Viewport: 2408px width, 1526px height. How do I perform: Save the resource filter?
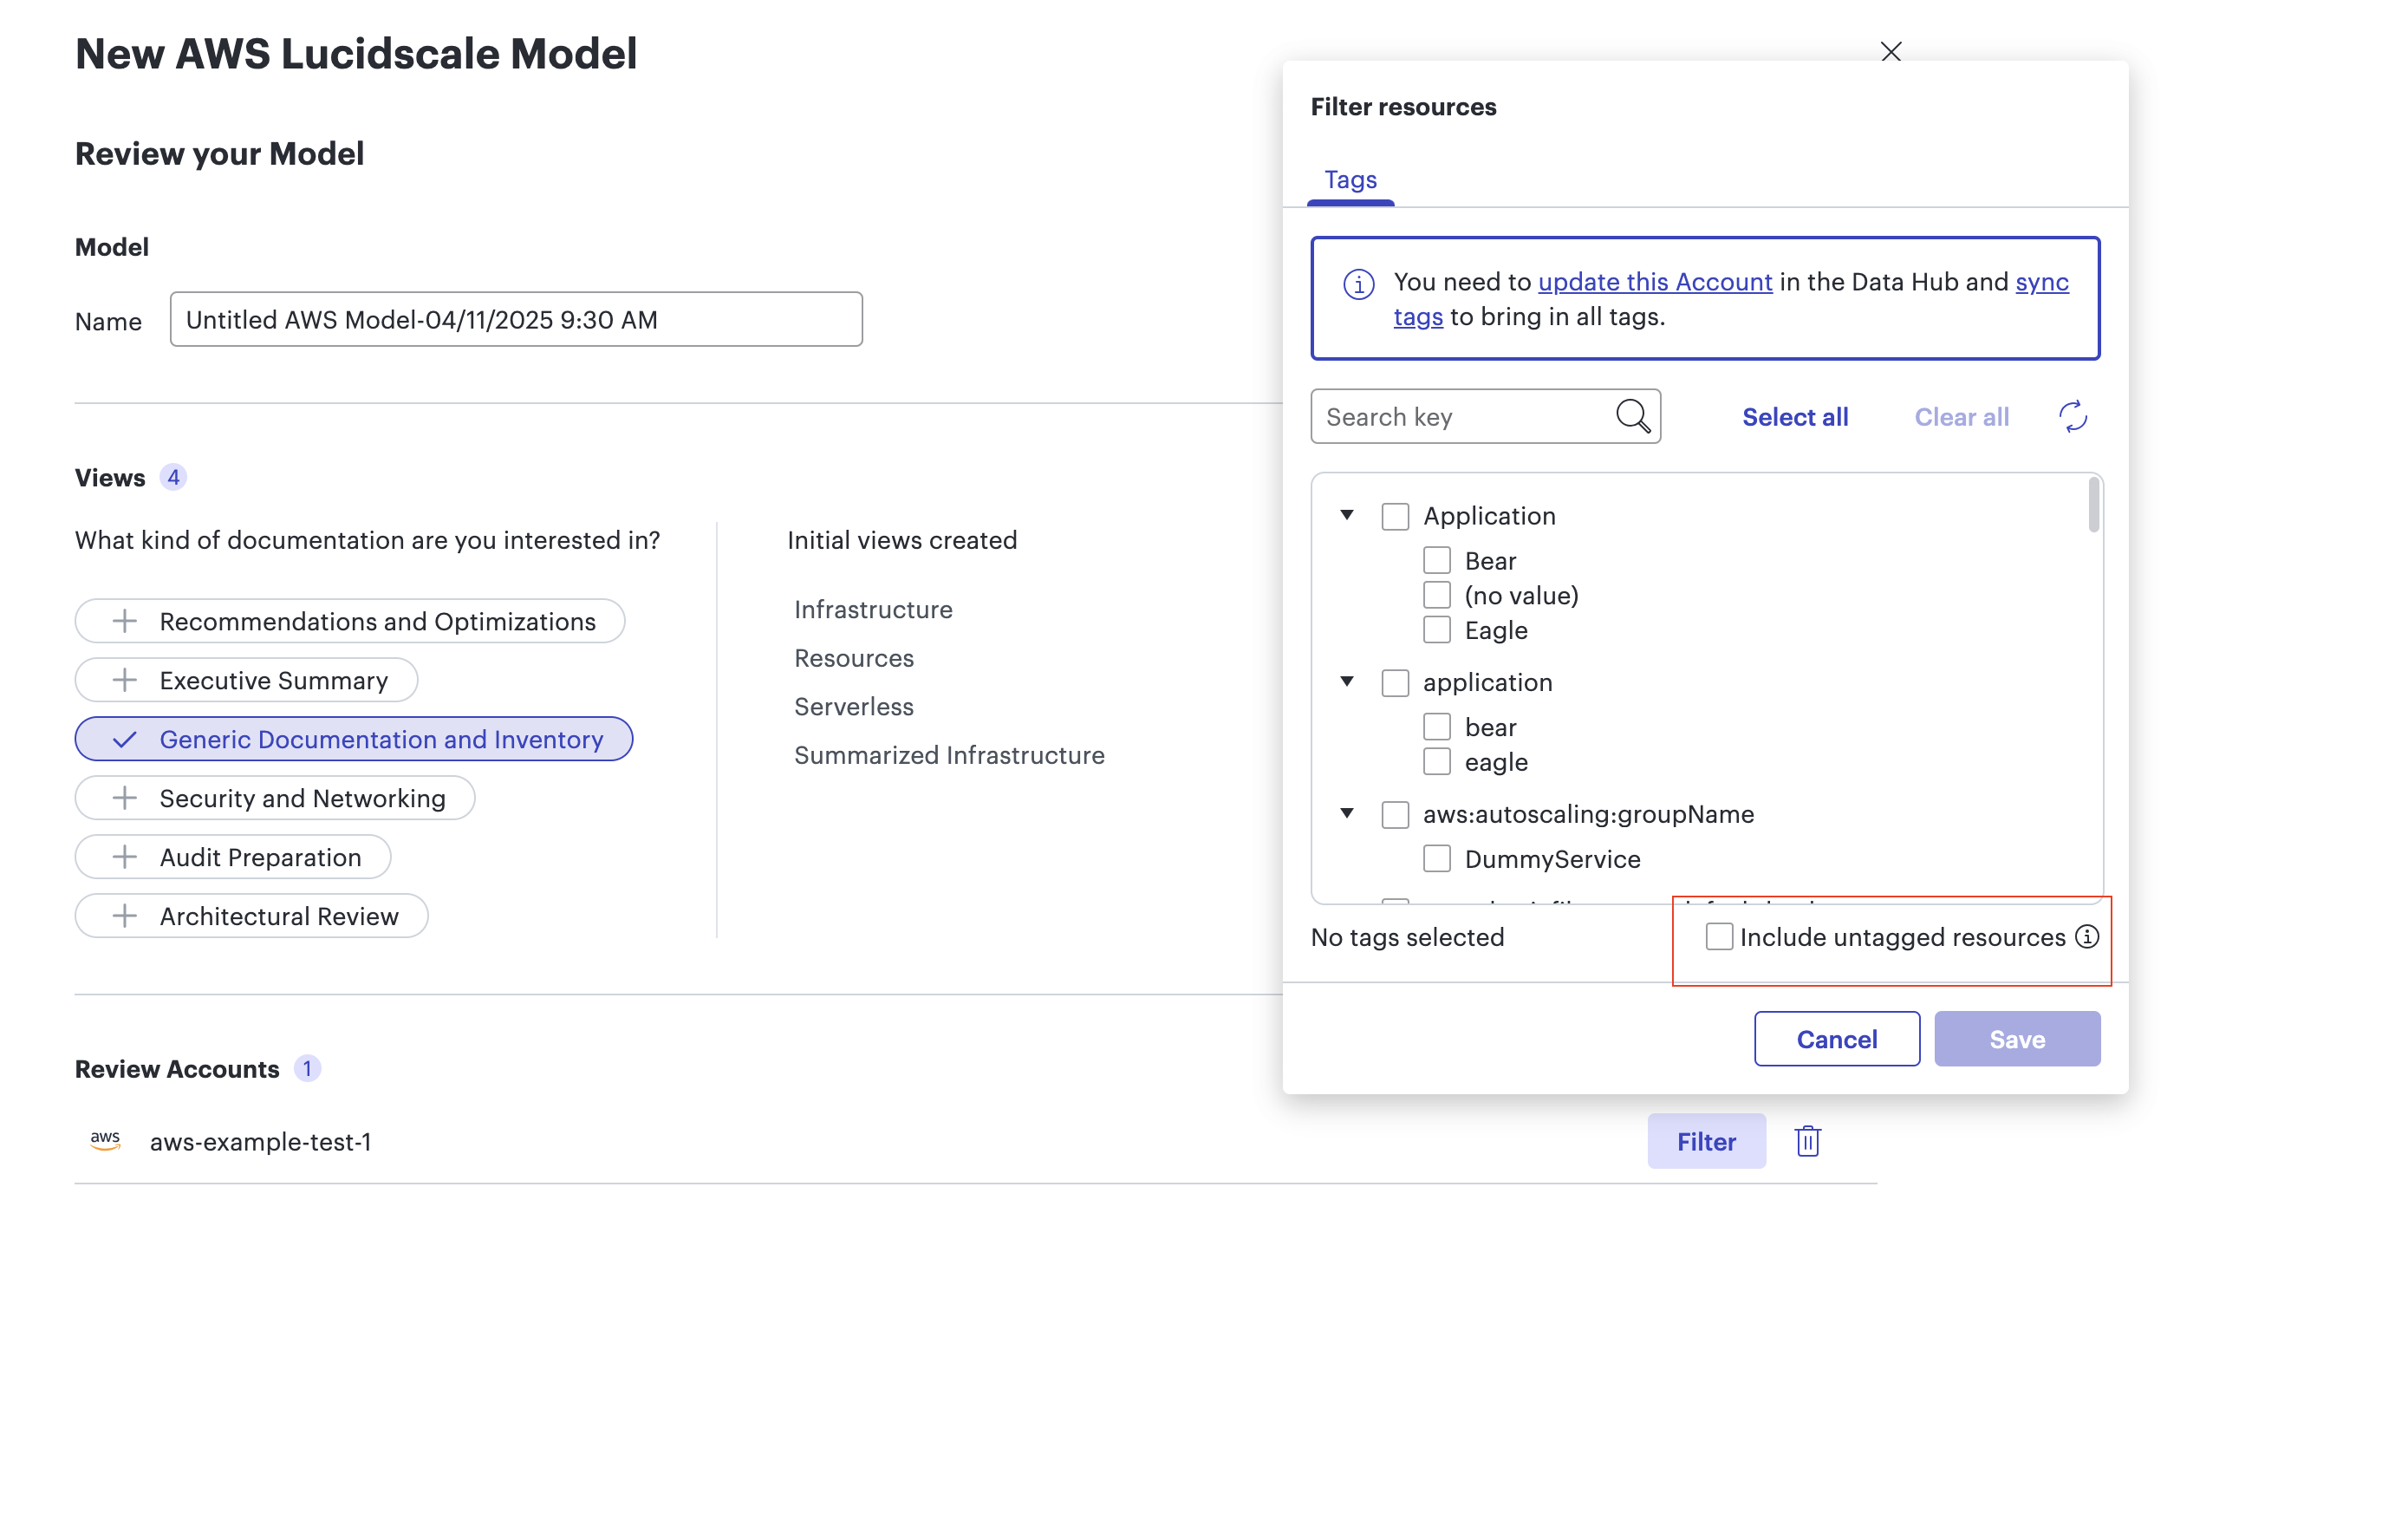(2016, 1039)
